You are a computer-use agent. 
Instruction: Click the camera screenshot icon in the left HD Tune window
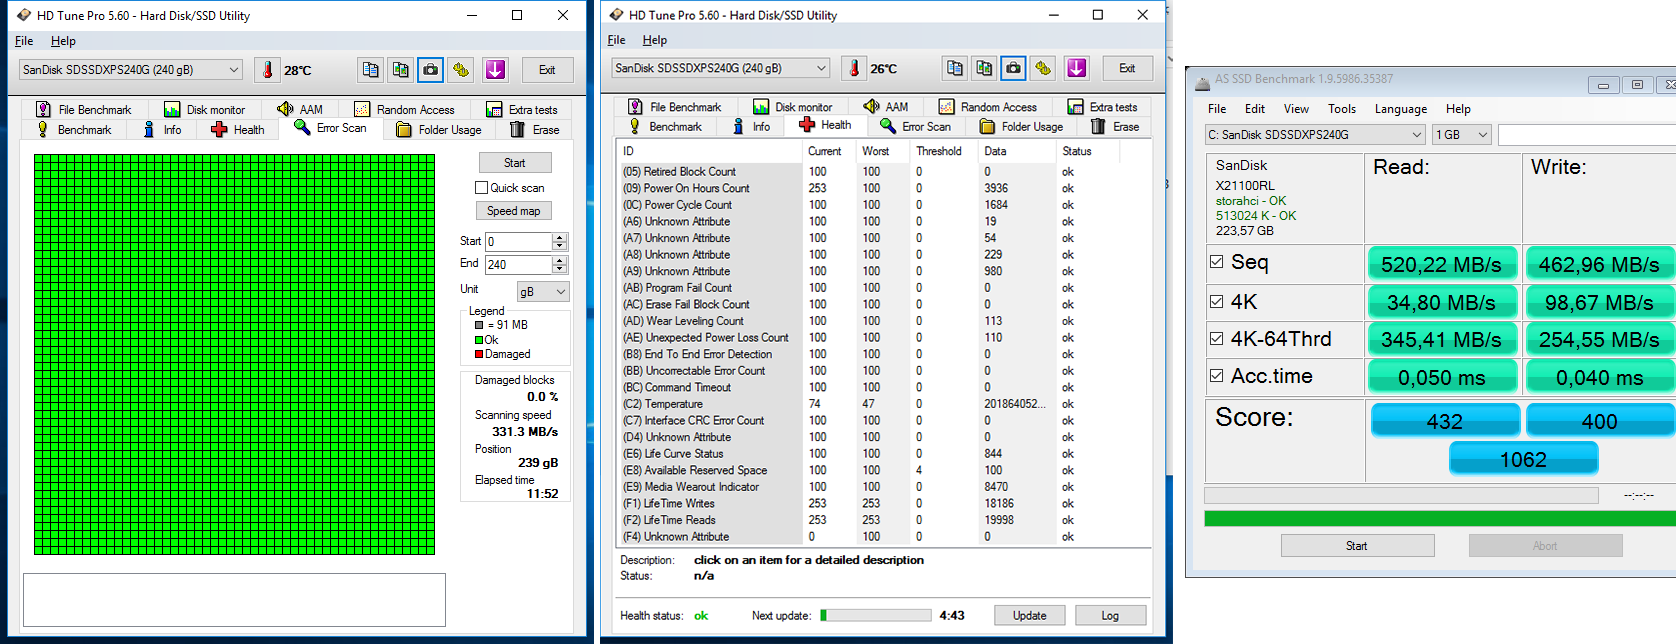click(x=430, y=70)
